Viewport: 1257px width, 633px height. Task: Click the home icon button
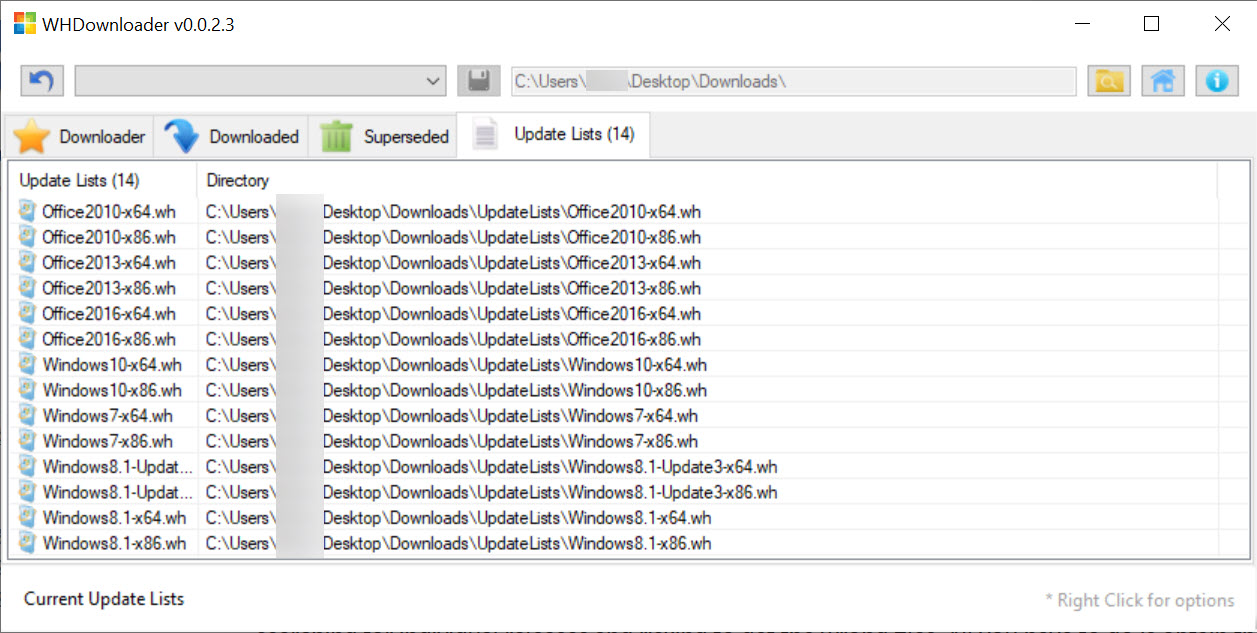click(x=1163, y=81)
